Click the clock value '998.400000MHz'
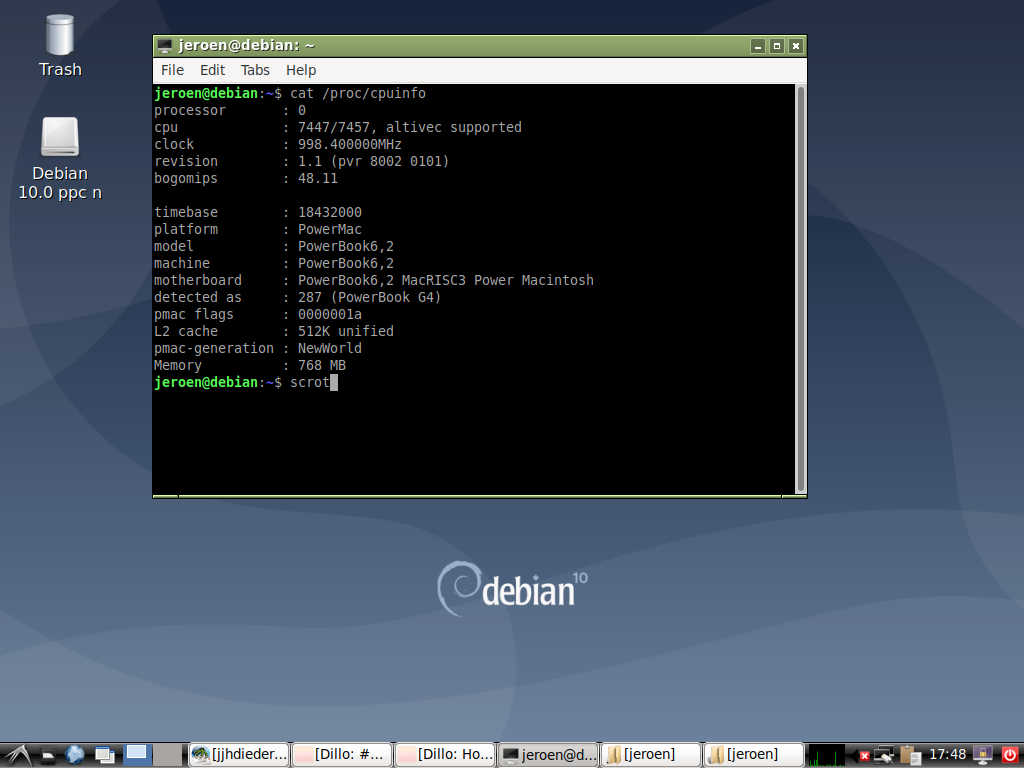The image size is (1024, 768). [x=349, y=144]
